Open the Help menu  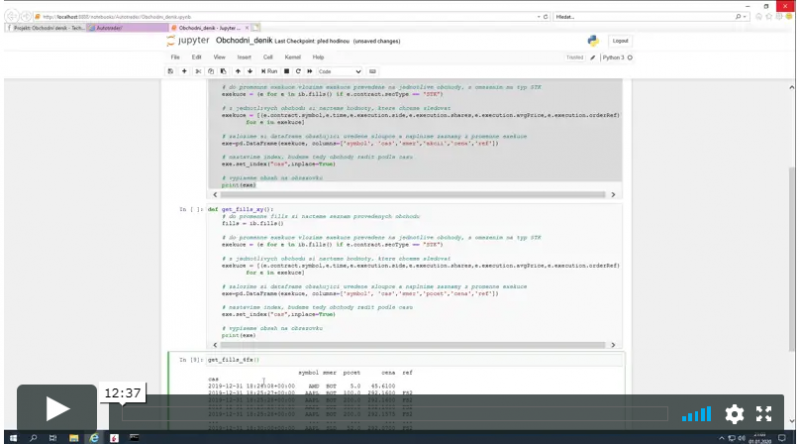click(318, 57)
